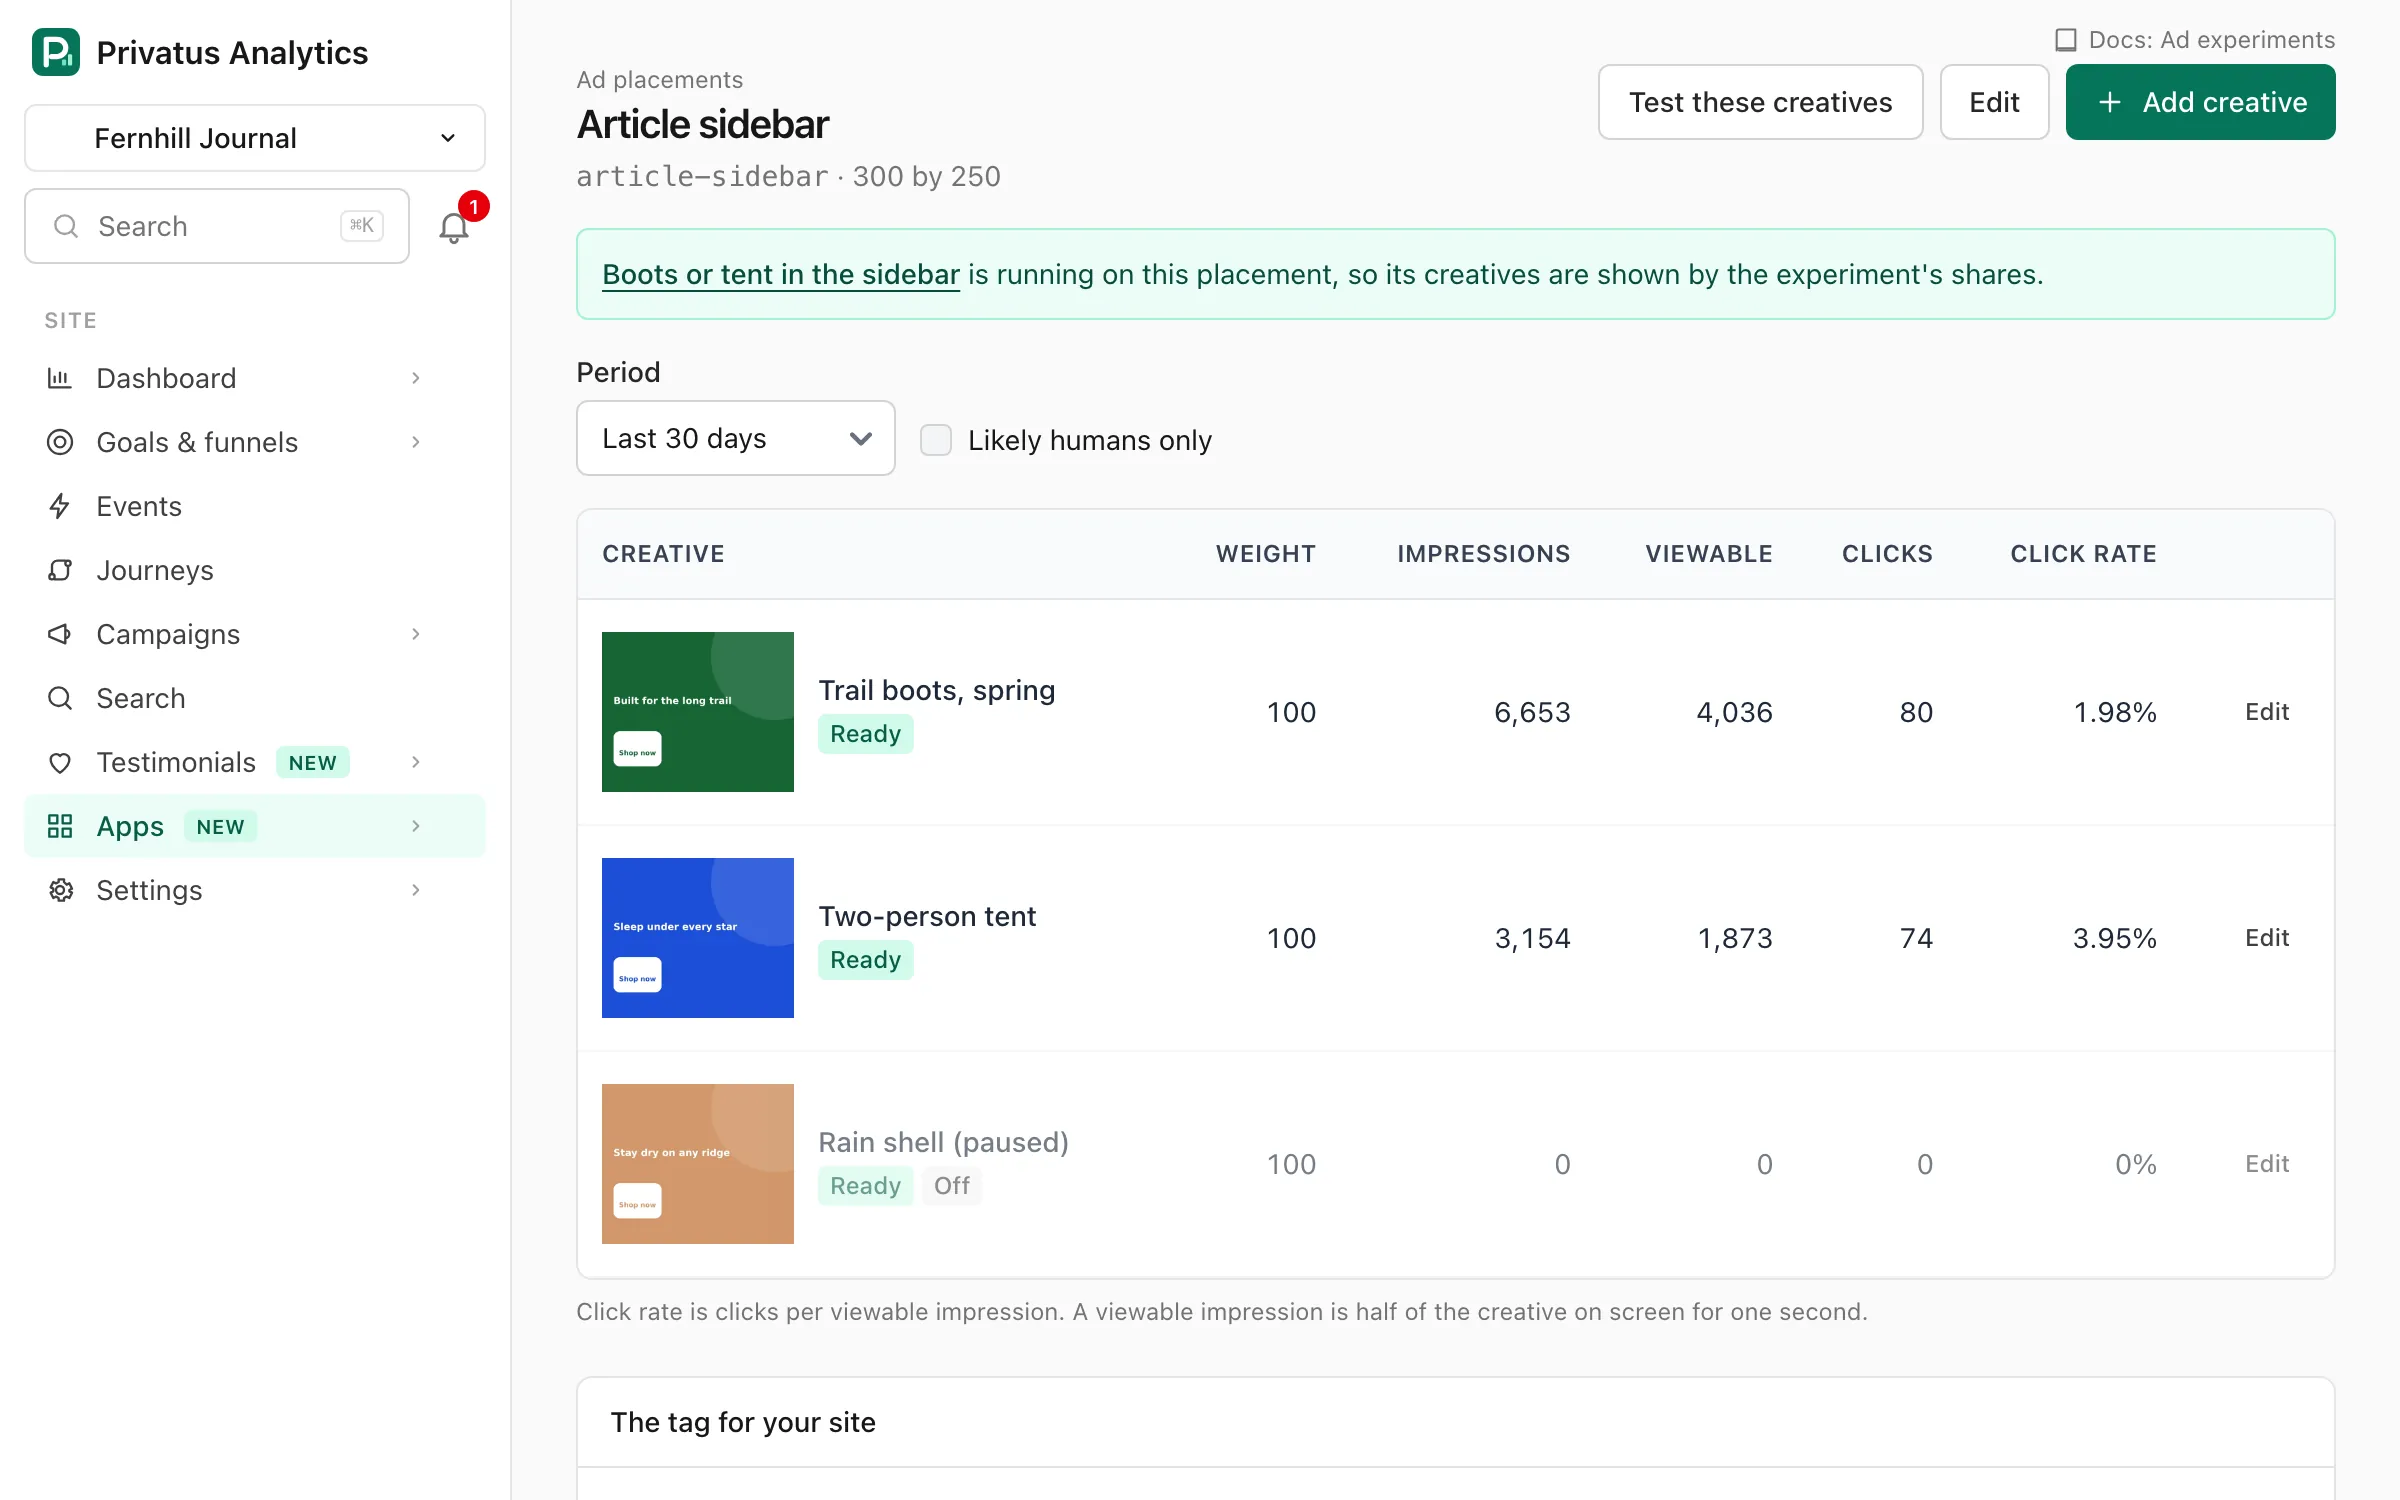Select Apps in the sidebar

(255, 826)
